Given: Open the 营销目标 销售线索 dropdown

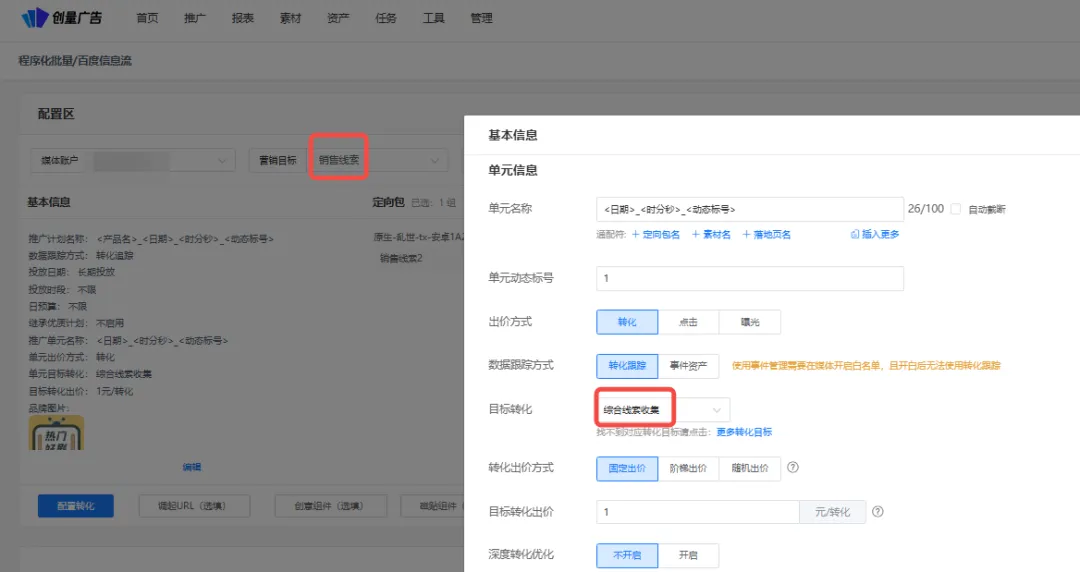Looking at the screenshot, I should click(x=379, y=160).
